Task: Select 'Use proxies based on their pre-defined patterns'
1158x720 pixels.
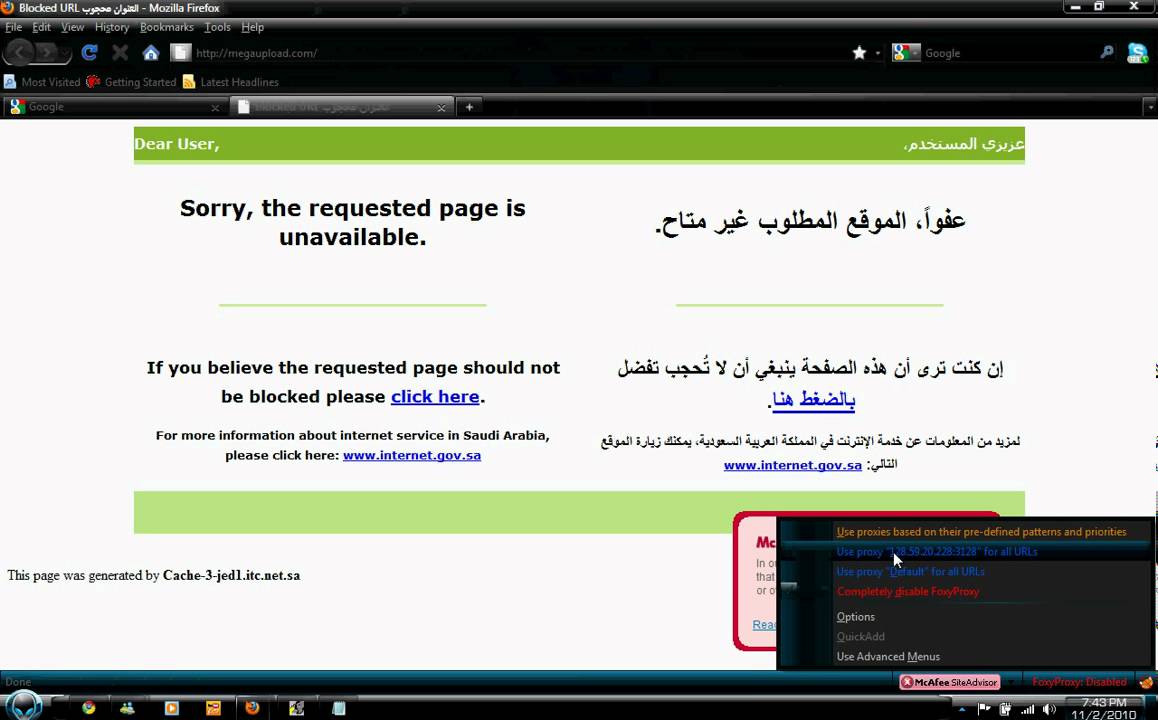Action: pos(981,532)
